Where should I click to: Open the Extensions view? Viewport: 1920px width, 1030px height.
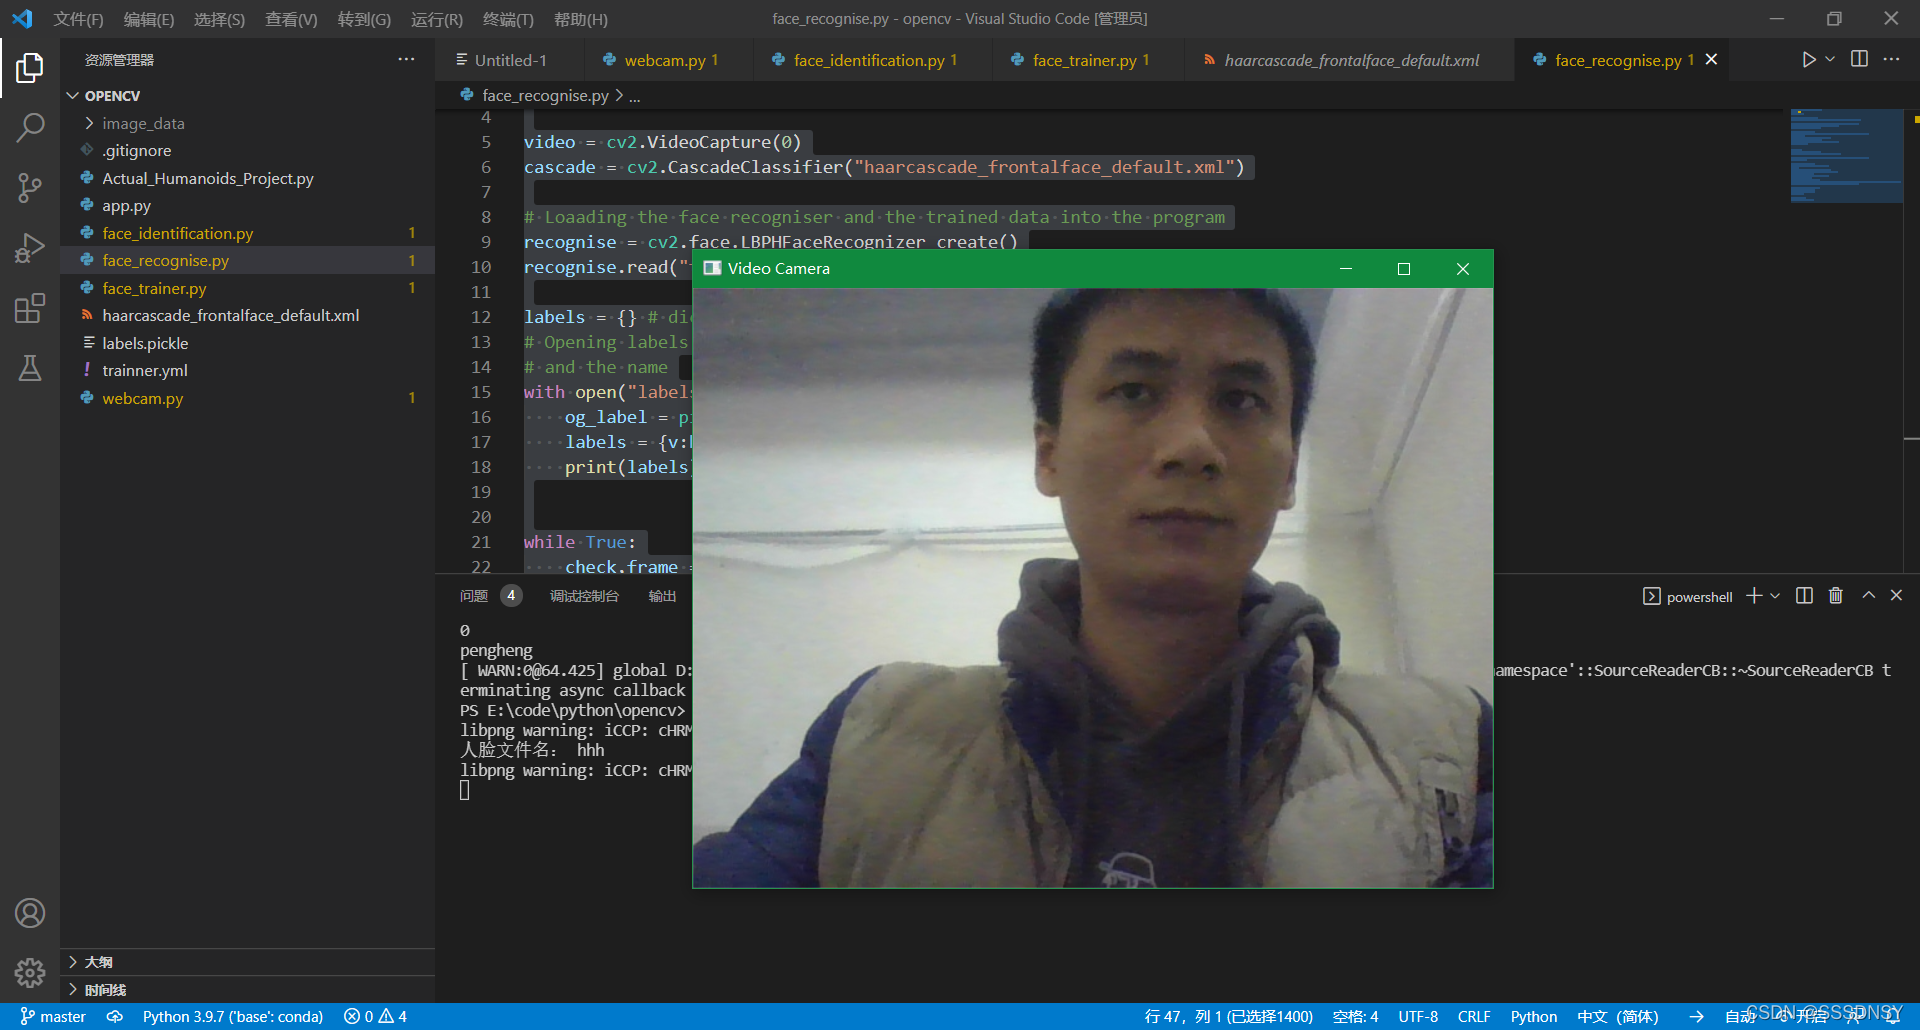30,308
